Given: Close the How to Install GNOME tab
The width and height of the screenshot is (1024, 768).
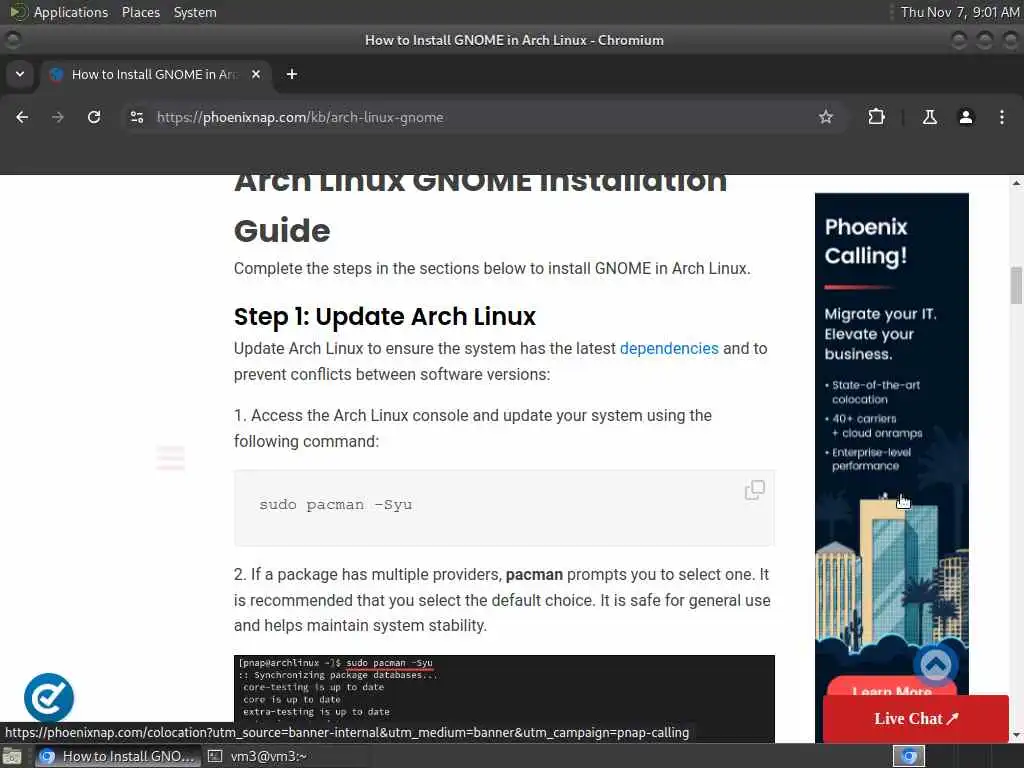Looking at the screenshot, I should pos(256,74).
